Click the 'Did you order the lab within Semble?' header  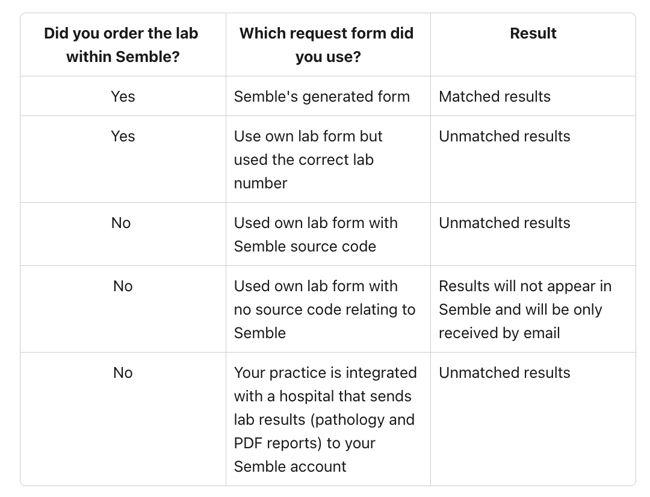[123, 45]
